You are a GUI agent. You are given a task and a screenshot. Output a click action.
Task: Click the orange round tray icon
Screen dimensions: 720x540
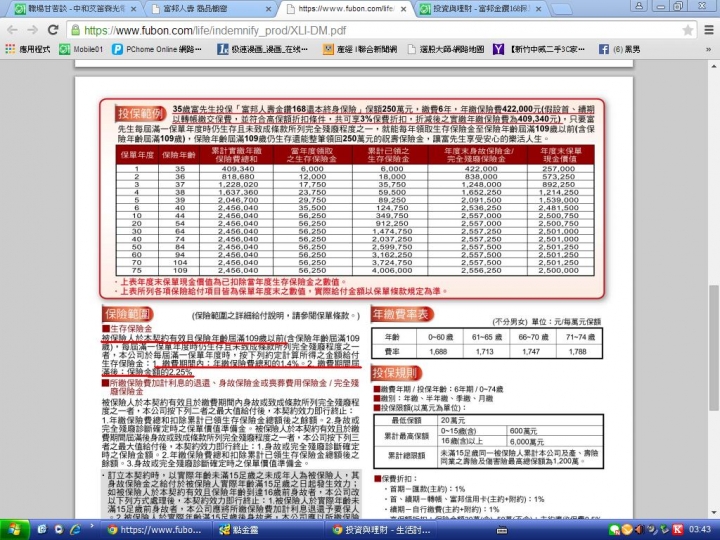coord(627,530)
